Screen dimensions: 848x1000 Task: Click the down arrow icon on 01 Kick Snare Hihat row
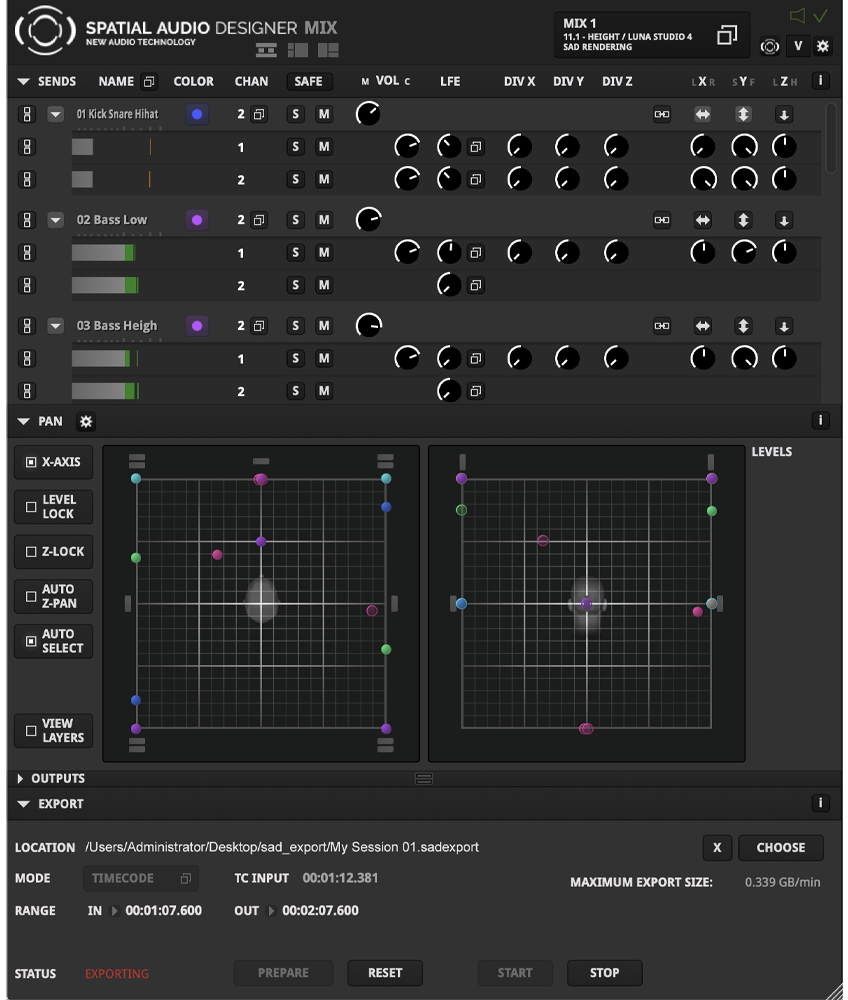(x=784, y=114)
